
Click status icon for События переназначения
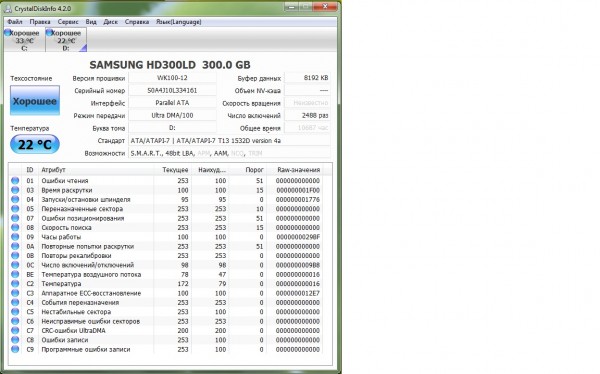[x=15, y=302]
